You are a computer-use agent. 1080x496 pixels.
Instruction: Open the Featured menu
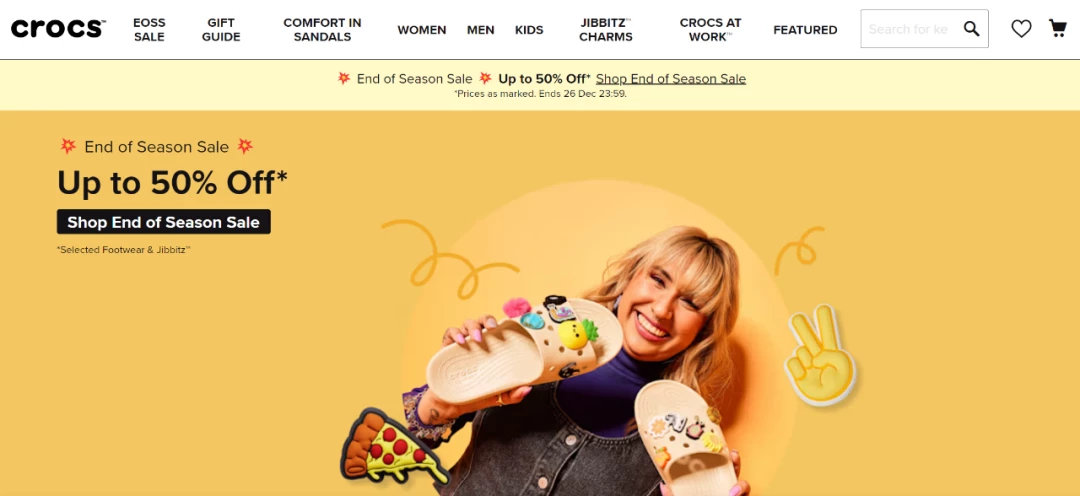805,30
